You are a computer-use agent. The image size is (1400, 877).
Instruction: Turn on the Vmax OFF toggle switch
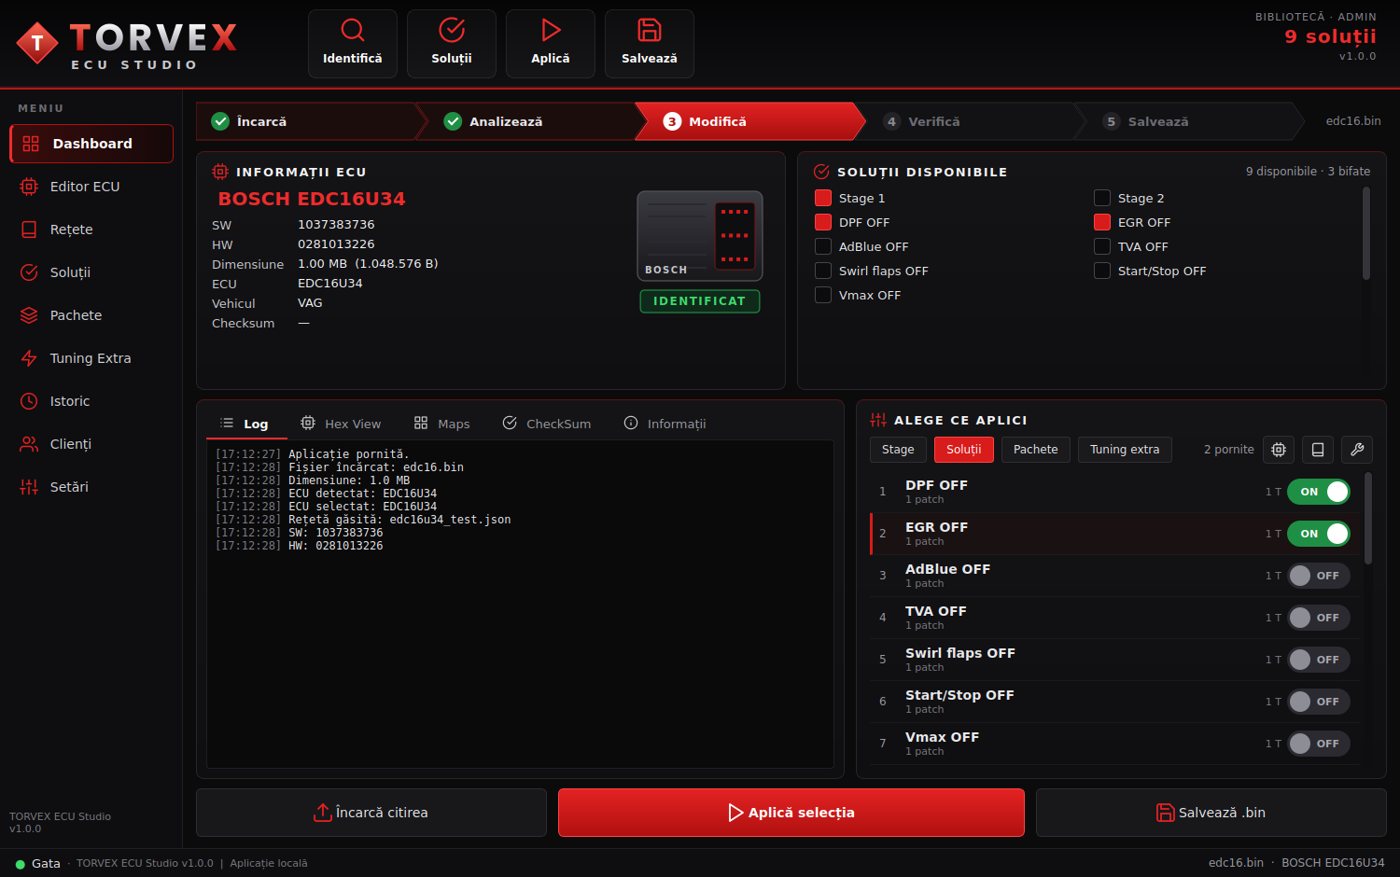point(1319,744)
